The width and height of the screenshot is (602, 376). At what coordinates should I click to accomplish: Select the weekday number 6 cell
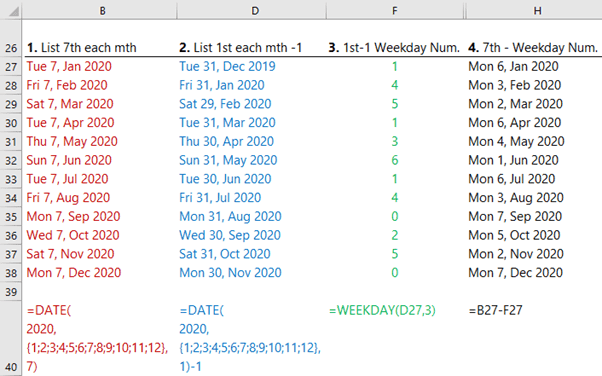(x=395, y=160)
